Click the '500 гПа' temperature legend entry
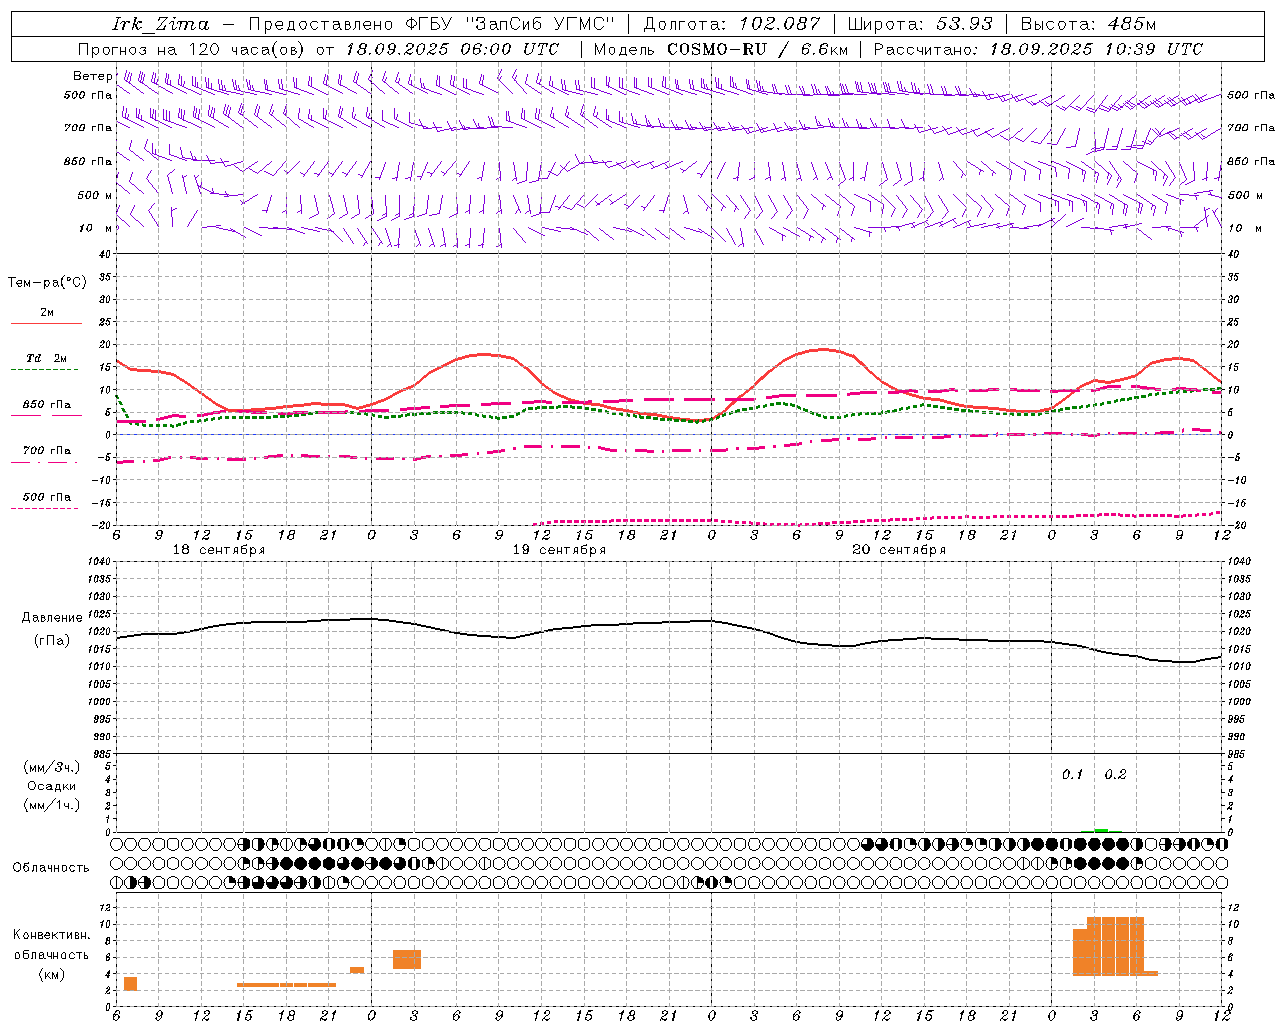This screenshot has width=1280, height=1024. 46,497
